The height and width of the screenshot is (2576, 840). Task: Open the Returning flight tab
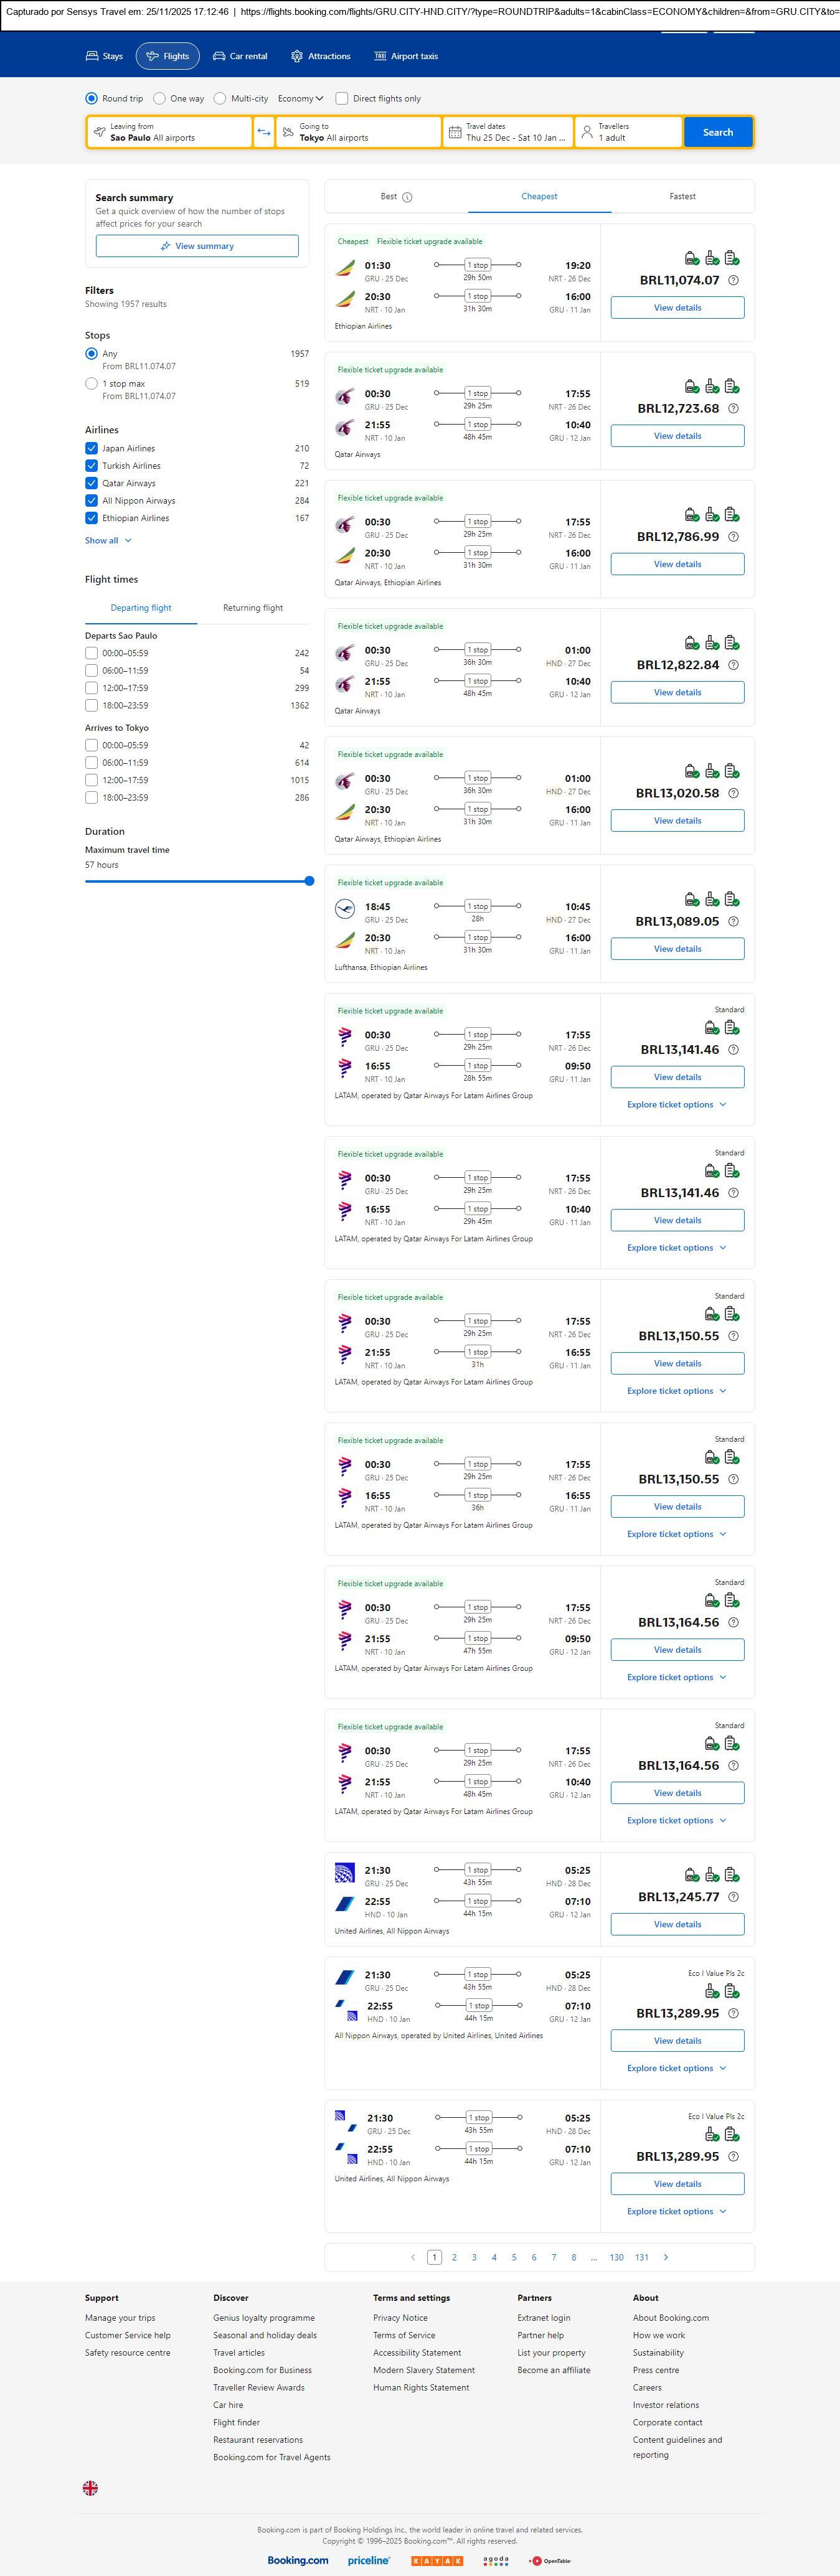252,608
